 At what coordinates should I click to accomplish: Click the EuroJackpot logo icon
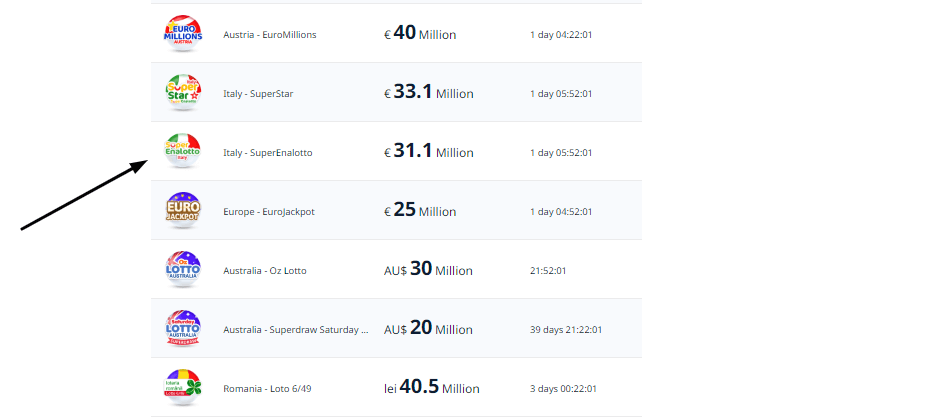point(183,210)
